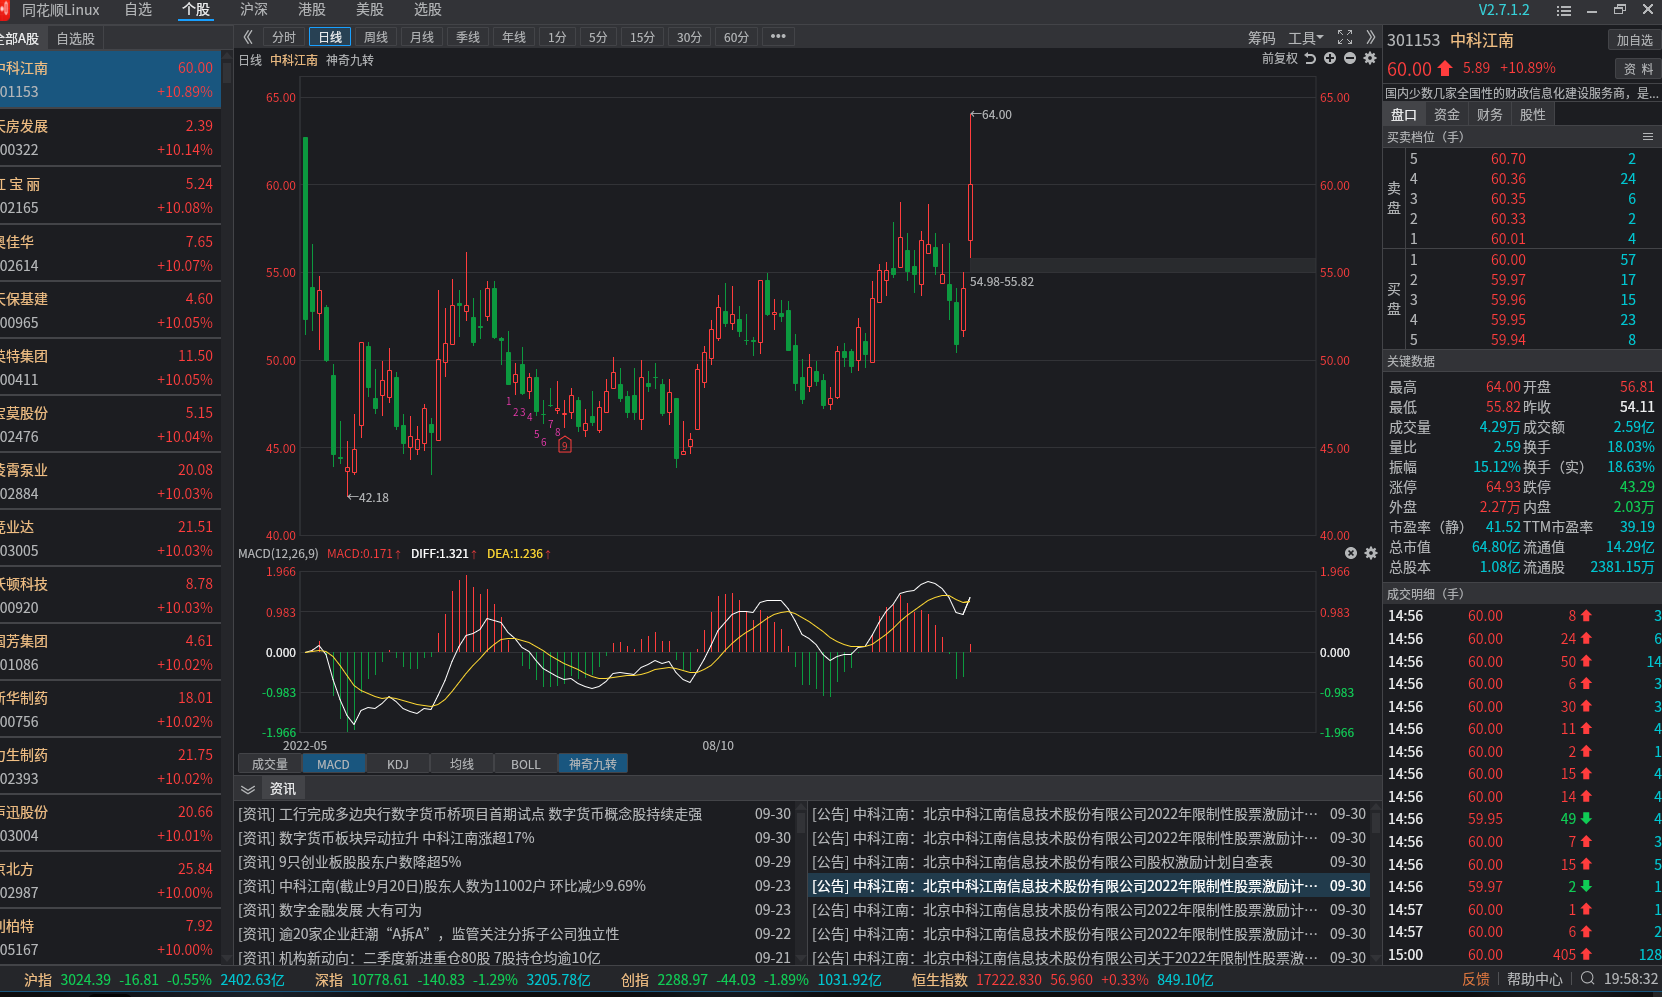Click the search icon in status bar
1662x997 pixels.
pyautogui.click(x=1587, y=979)
